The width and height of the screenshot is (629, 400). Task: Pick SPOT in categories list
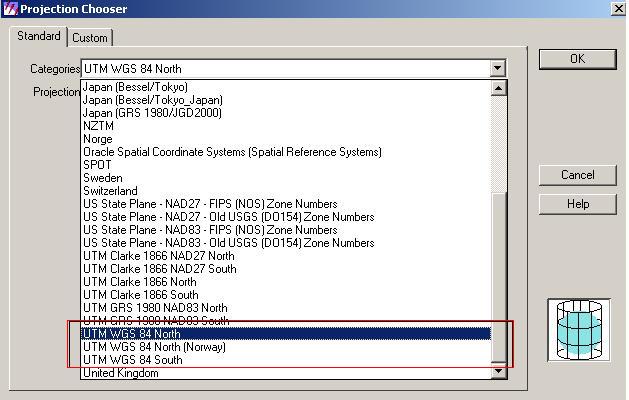click(x=286, y=165)
